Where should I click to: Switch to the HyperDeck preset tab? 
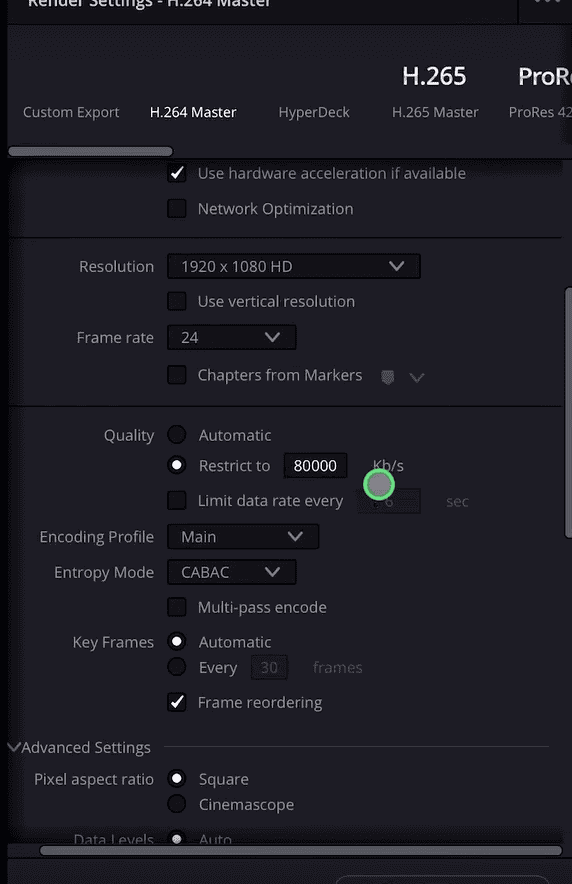click(314, 112)
